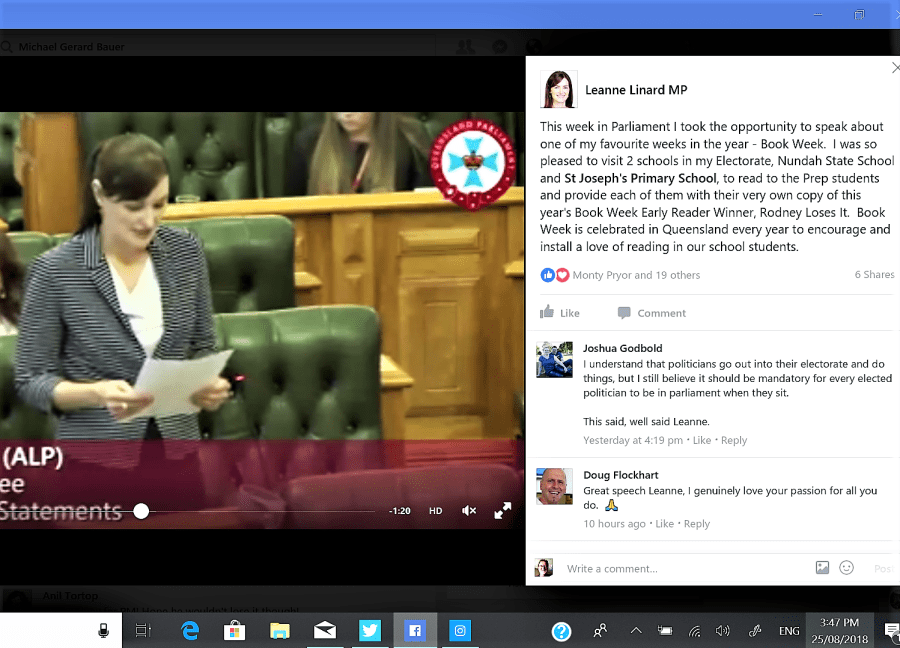Open Leanne Linard MP's profile picture
This screenshot has width=900, height=648.
[x=558, y=90]
